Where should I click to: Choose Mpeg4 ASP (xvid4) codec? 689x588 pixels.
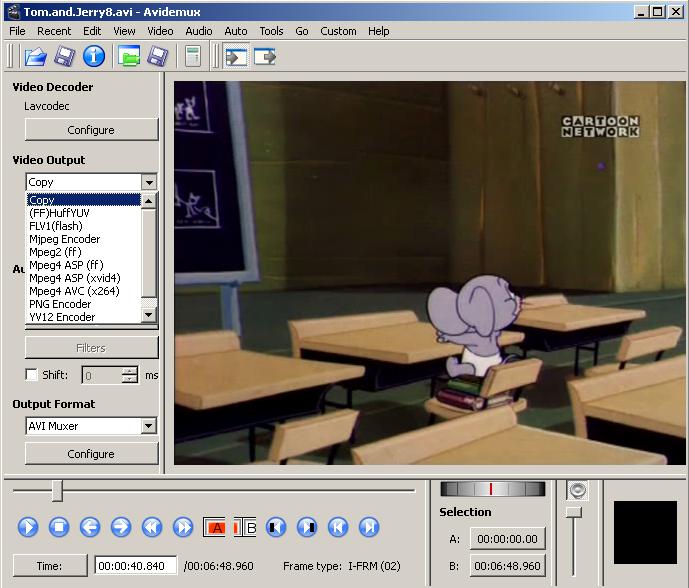[84, 278]
